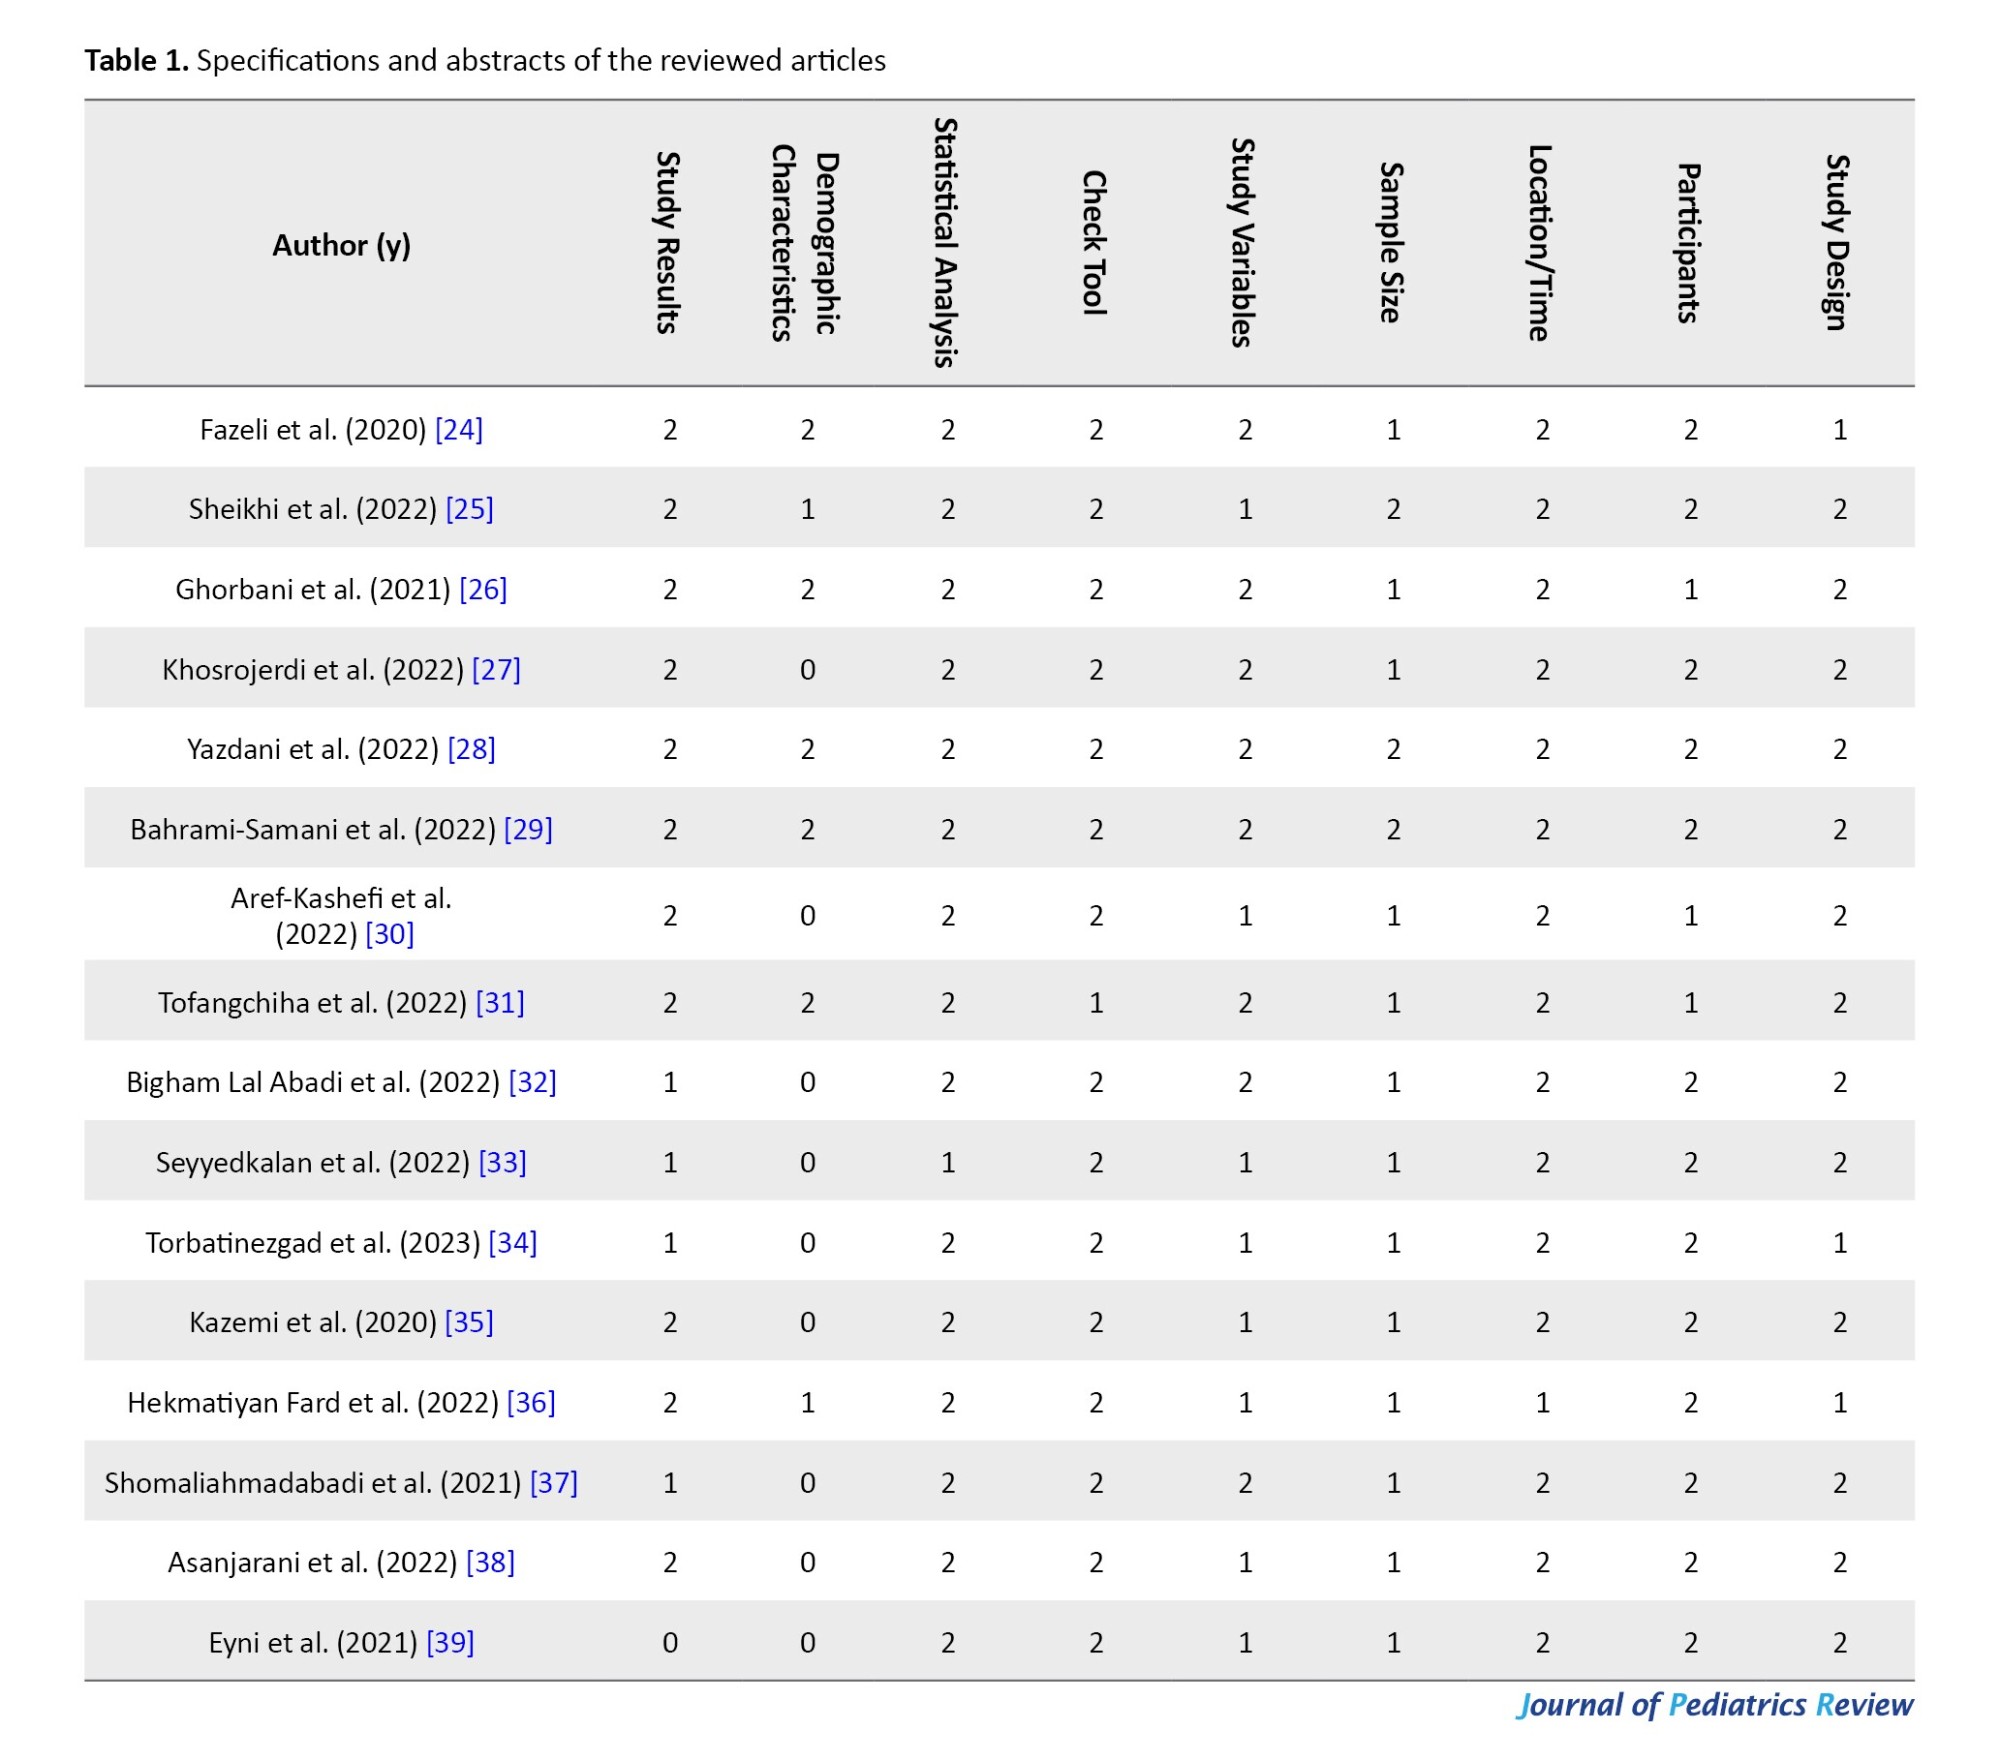The height and width of the screenshot is (1761, 2000).
Task: Click the 'Sample Size' column header
Action: 1392,243
